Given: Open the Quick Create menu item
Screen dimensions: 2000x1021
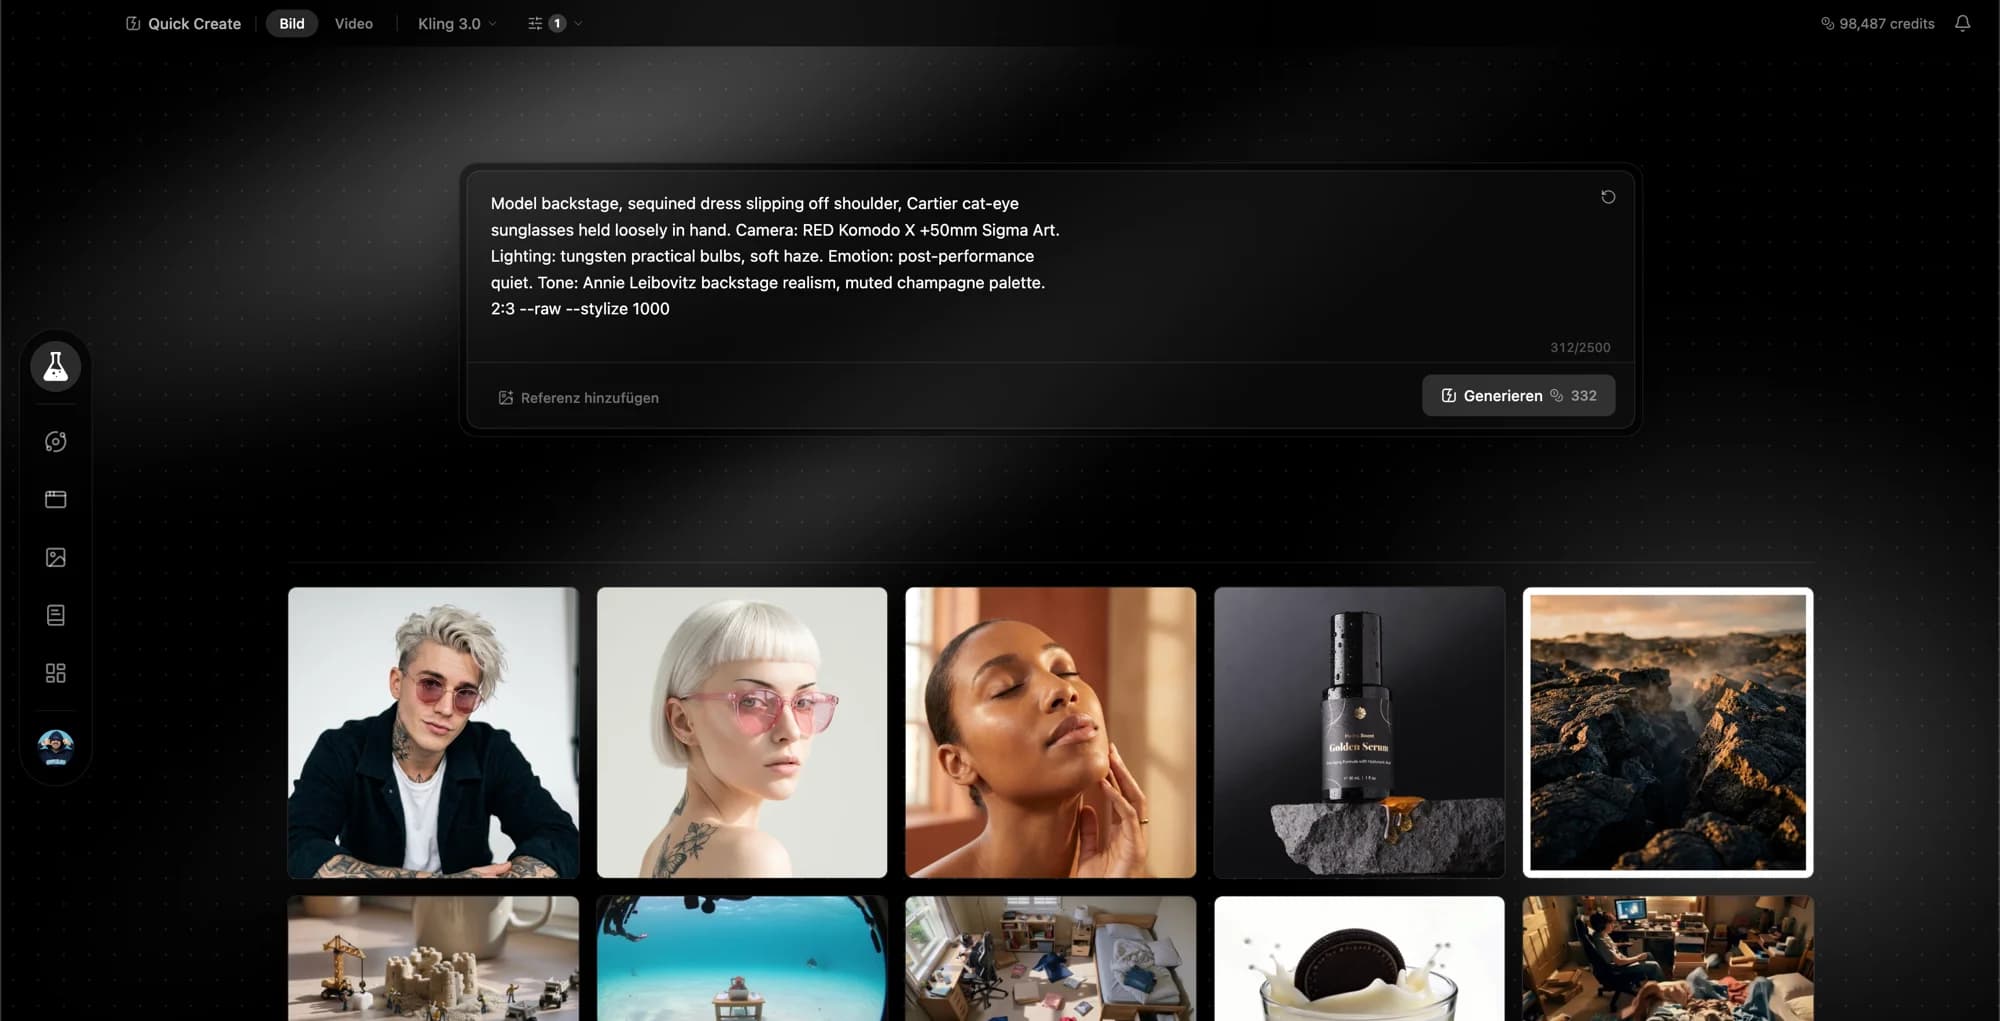Looking at the screenshot, I should click(x=193, y=23).
